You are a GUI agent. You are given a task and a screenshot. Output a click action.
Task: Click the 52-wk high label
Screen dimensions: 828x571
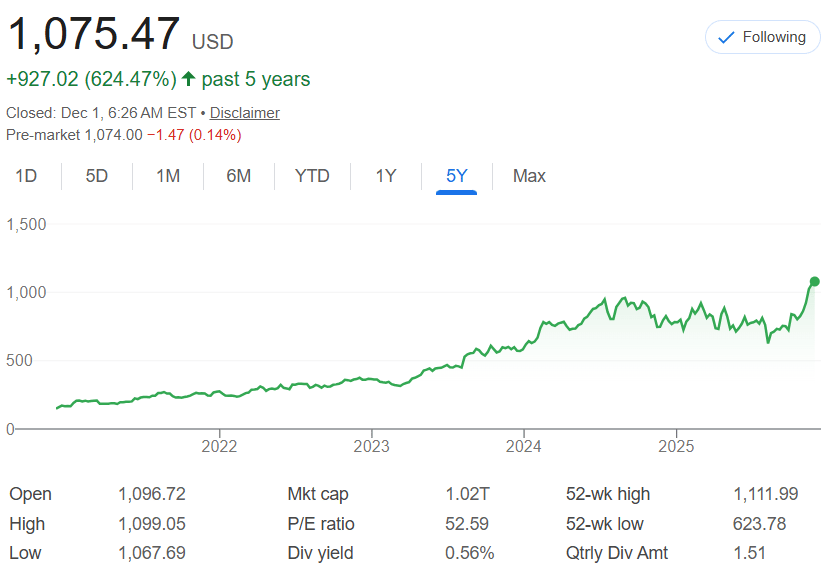607,494
